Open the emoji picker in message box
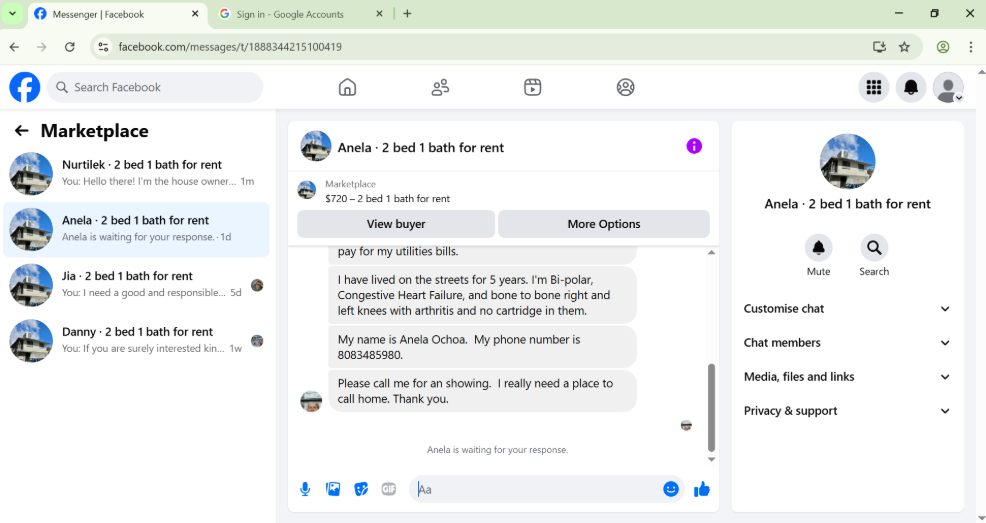 point(671,489)
